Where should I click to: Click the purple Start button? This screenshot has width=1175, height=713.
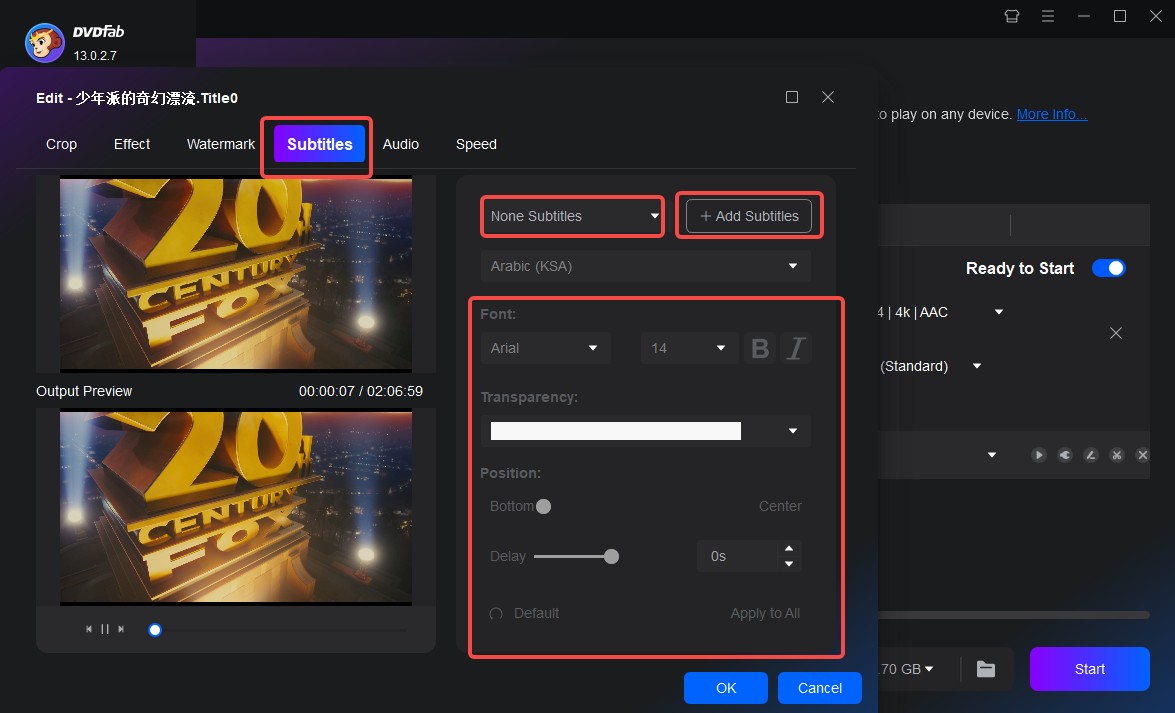coord(1090,669)
